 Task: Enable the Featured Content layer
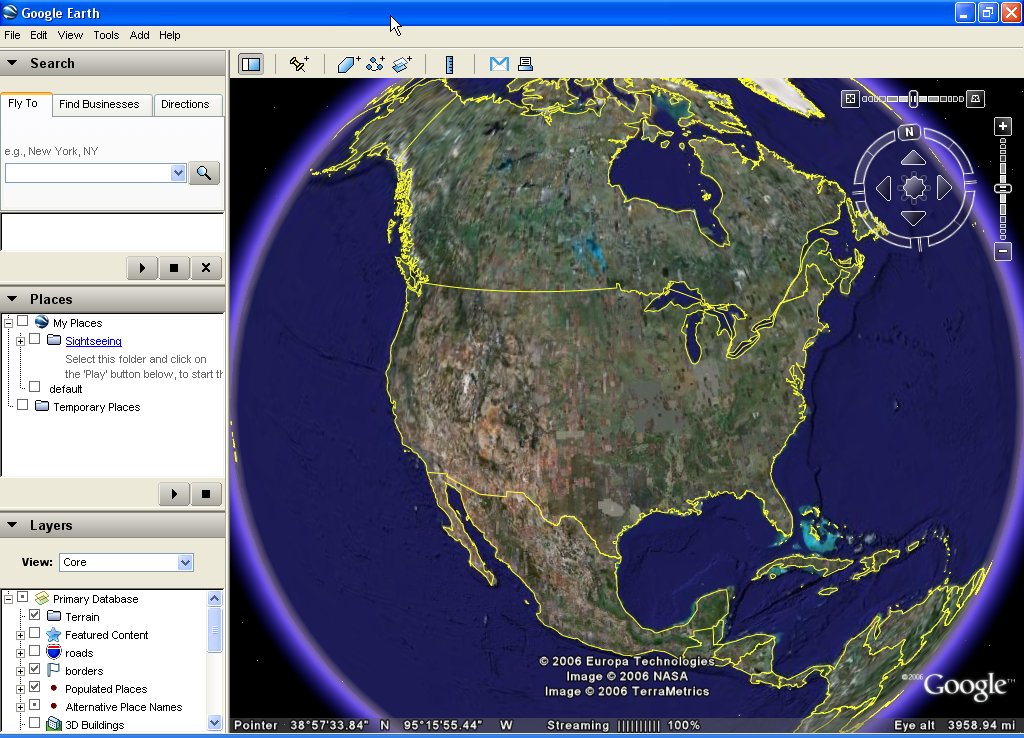[x=35, y=633]
